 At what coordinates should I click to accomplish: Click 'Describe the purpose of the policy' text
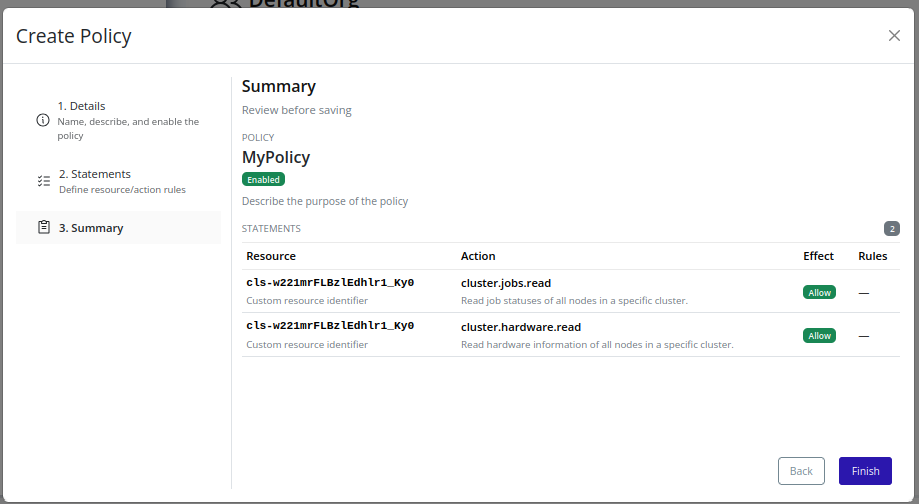pos(325,201)
